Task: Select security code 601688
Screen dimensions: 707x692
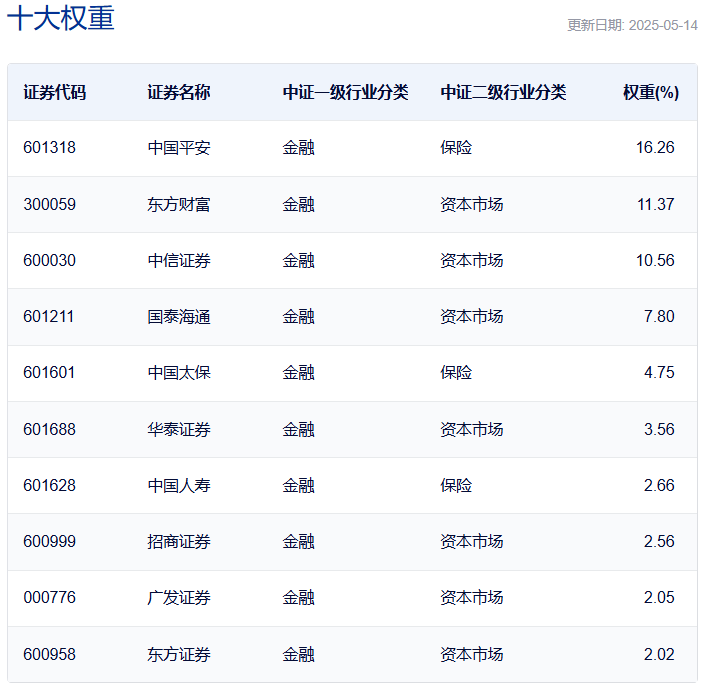Action: (x=50, y=430)
